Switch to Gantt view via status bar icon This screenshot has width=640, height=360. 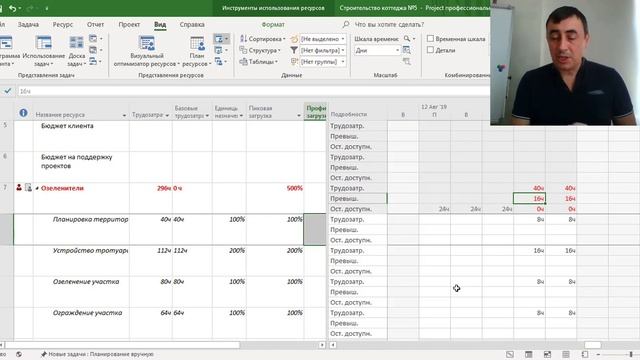tap(510, 354)
